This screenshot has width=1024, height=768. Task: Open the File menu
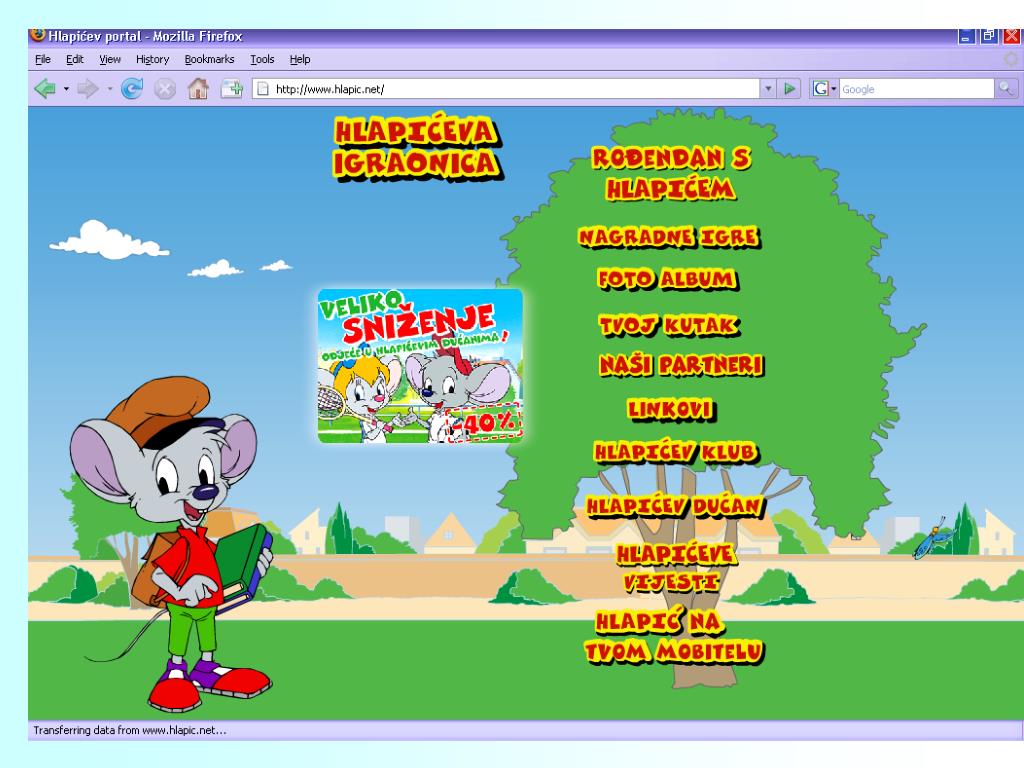[43, 59]
